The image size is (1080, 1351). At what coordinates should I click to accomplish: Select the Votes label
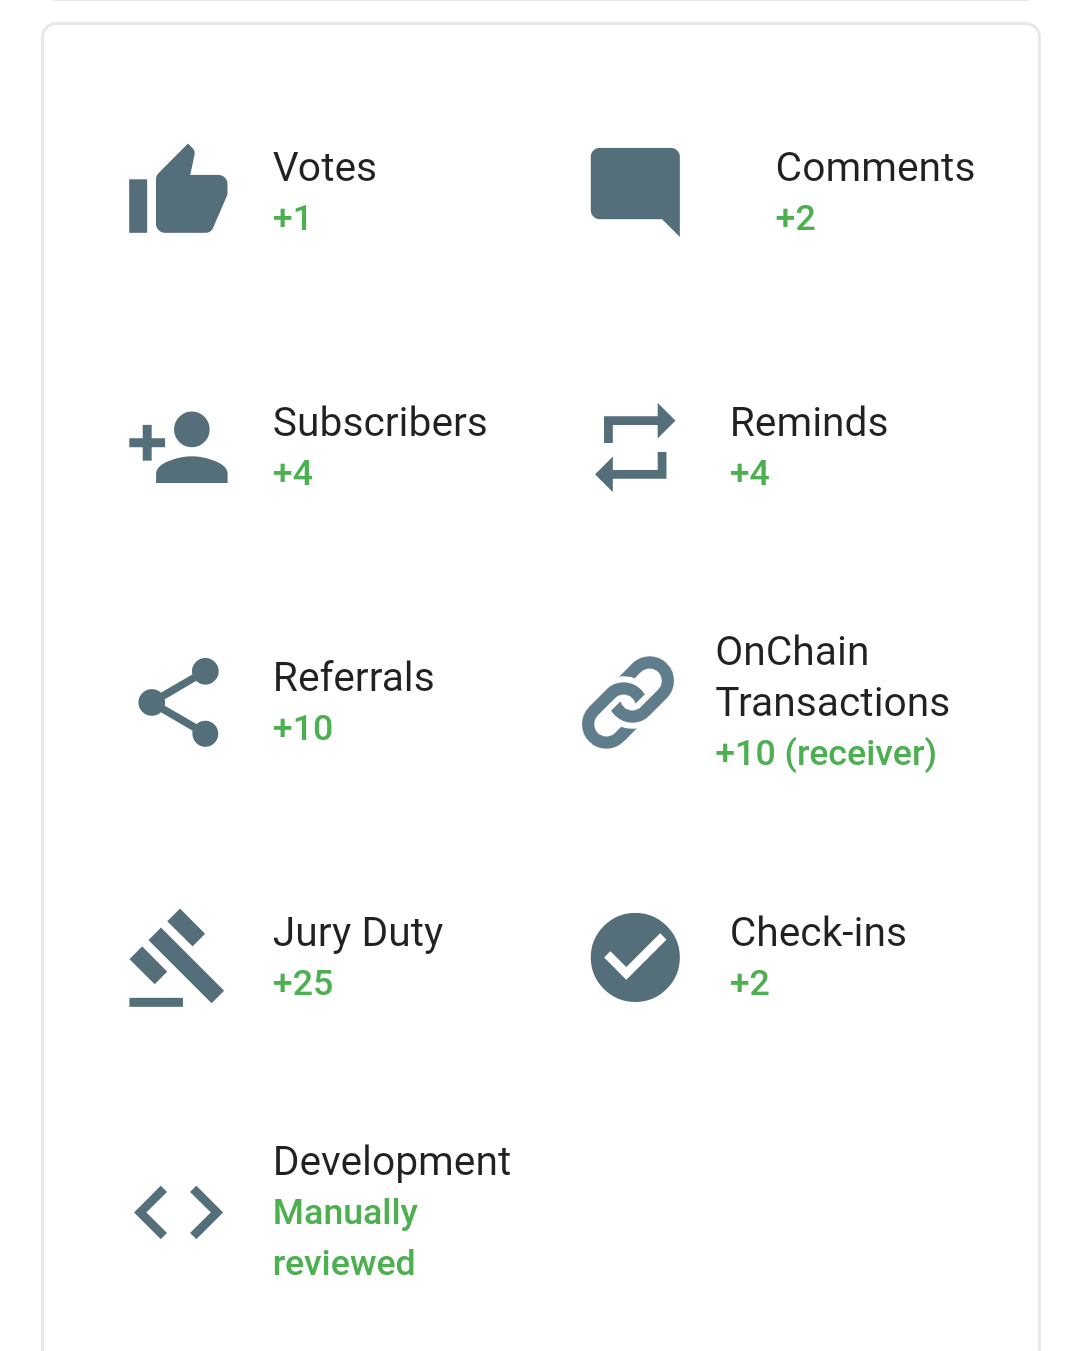pos(325,167)
